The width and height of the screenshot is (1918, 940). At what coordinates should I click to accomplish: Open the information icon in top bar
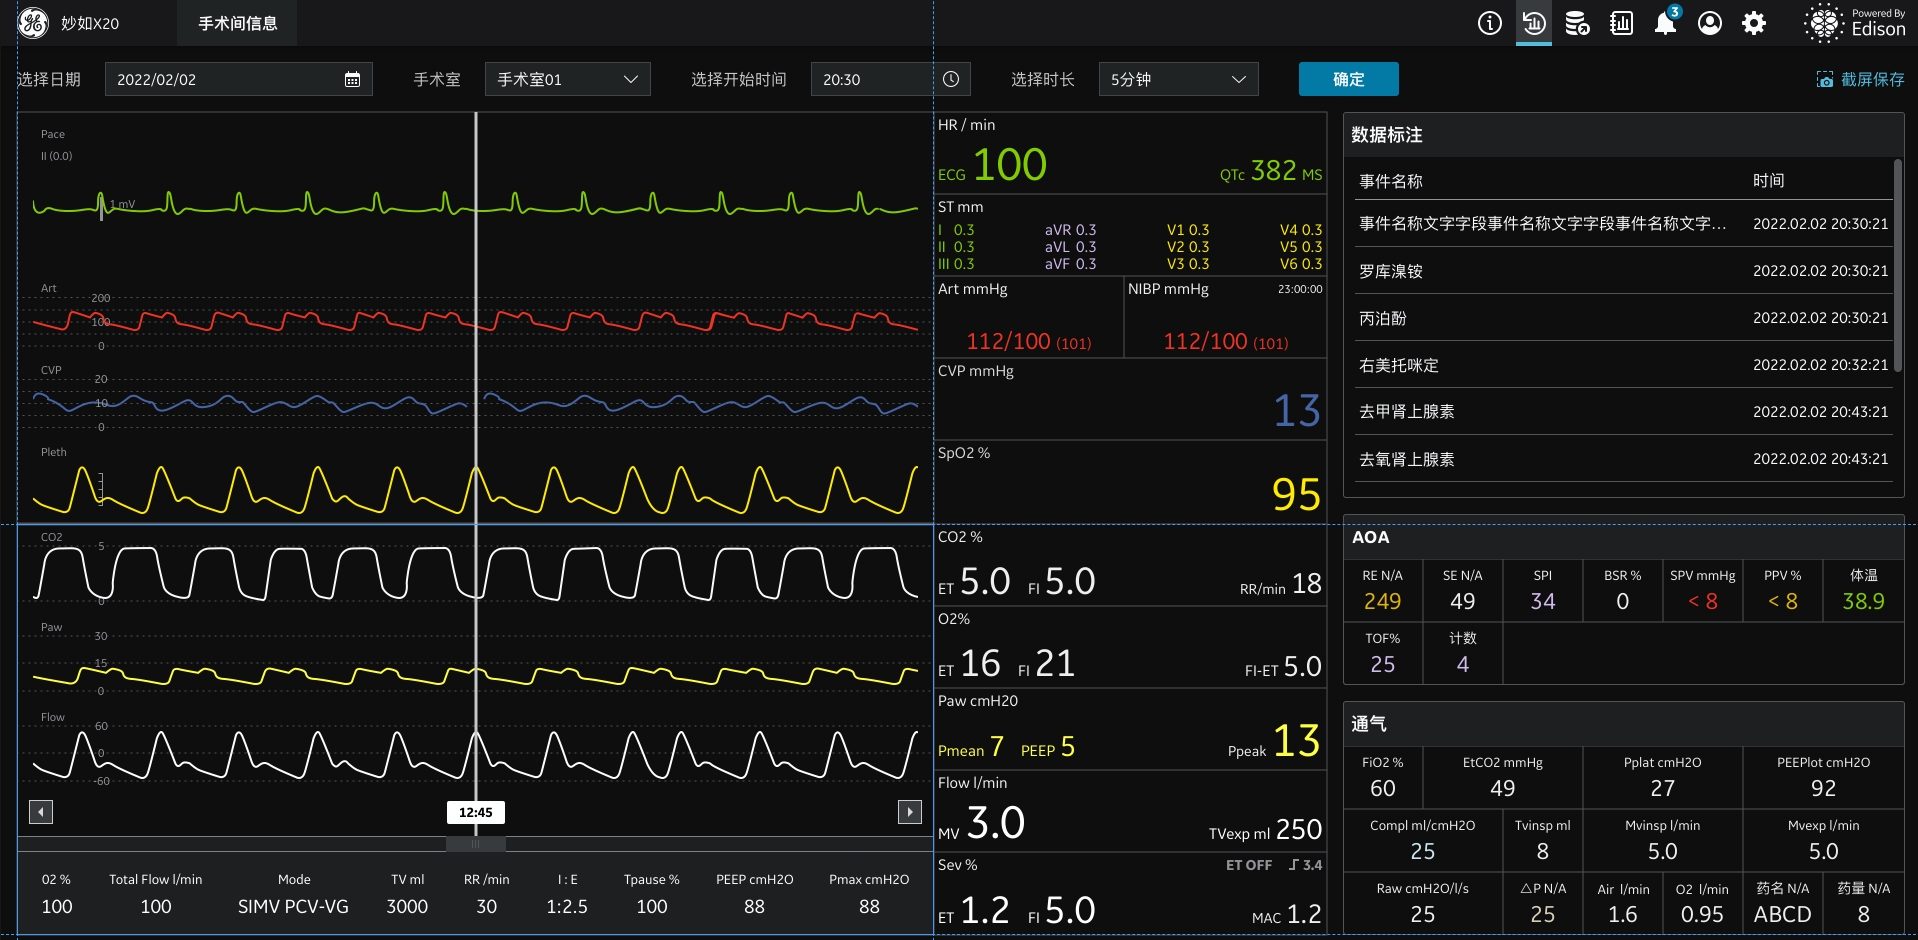click(1489, 23)
